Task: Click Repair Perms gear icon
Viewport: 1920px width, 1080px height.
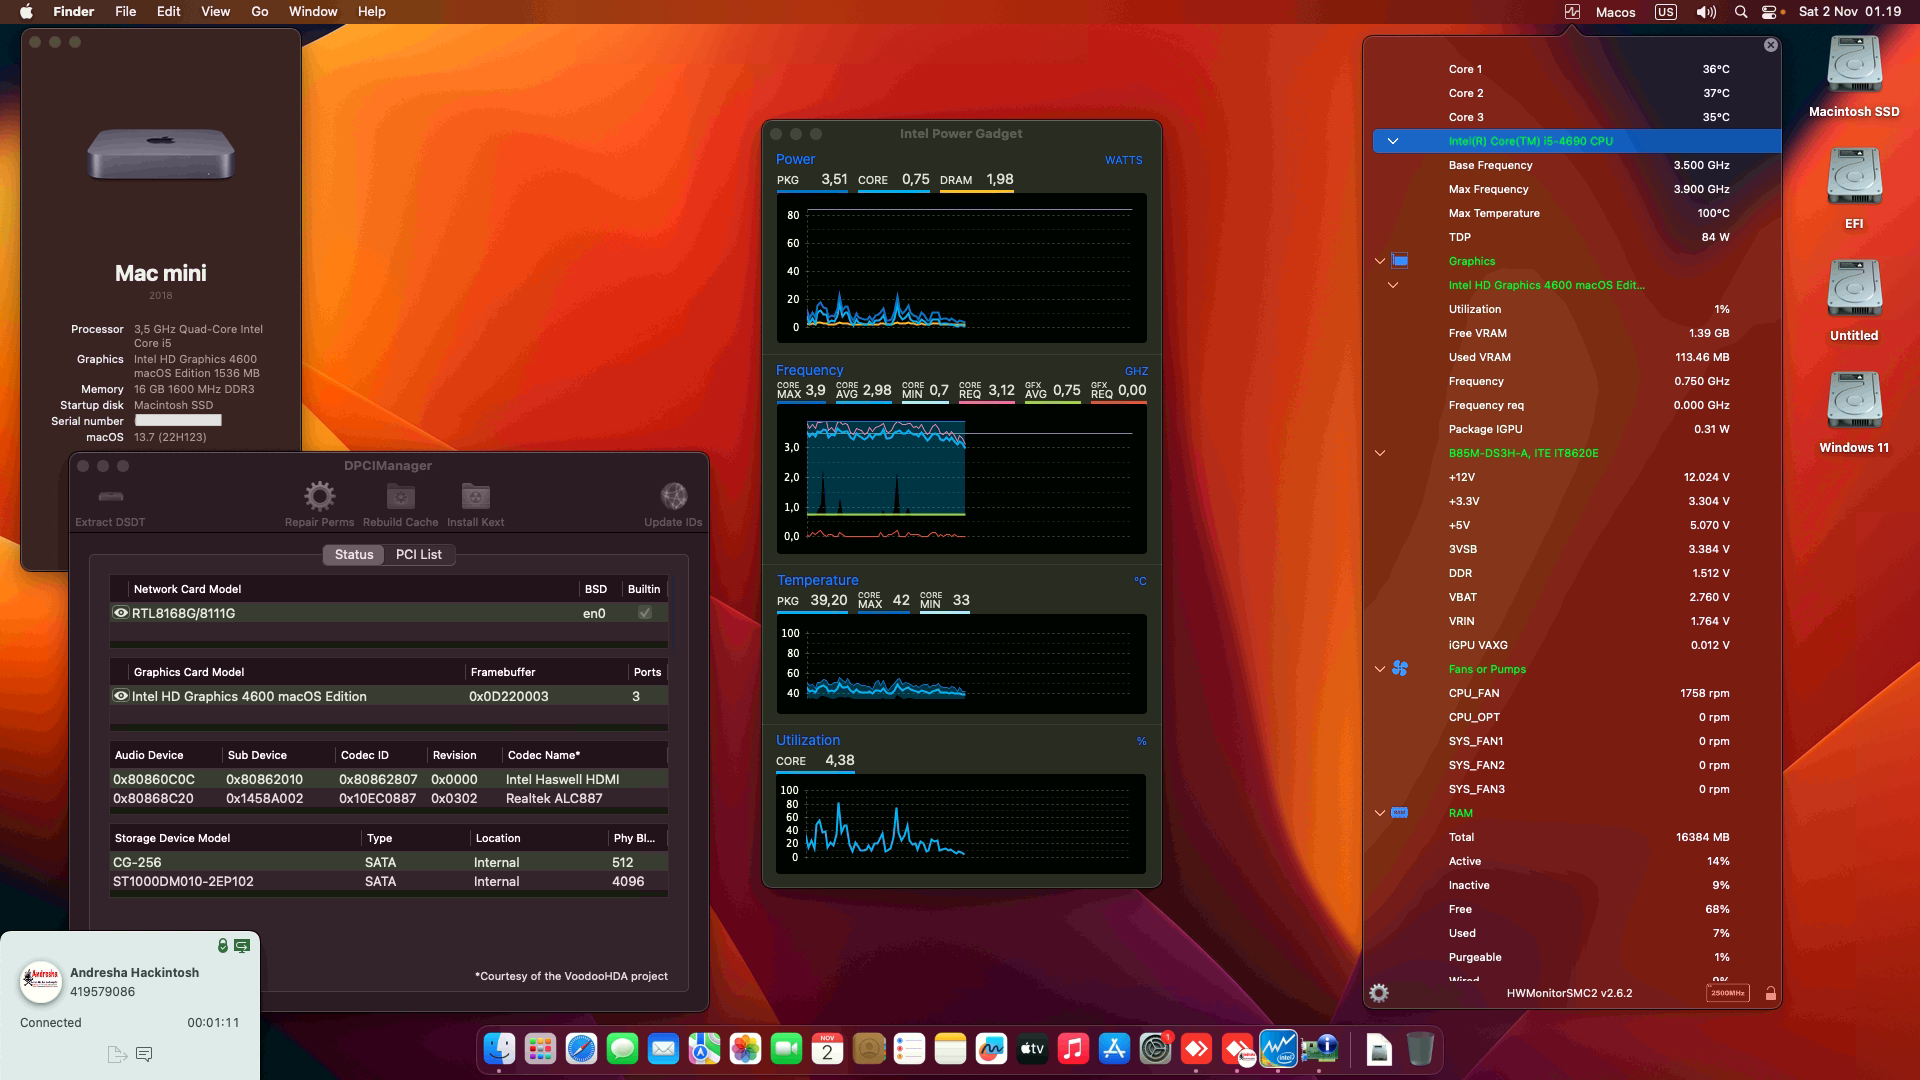Action: click(x=319, y=496)
